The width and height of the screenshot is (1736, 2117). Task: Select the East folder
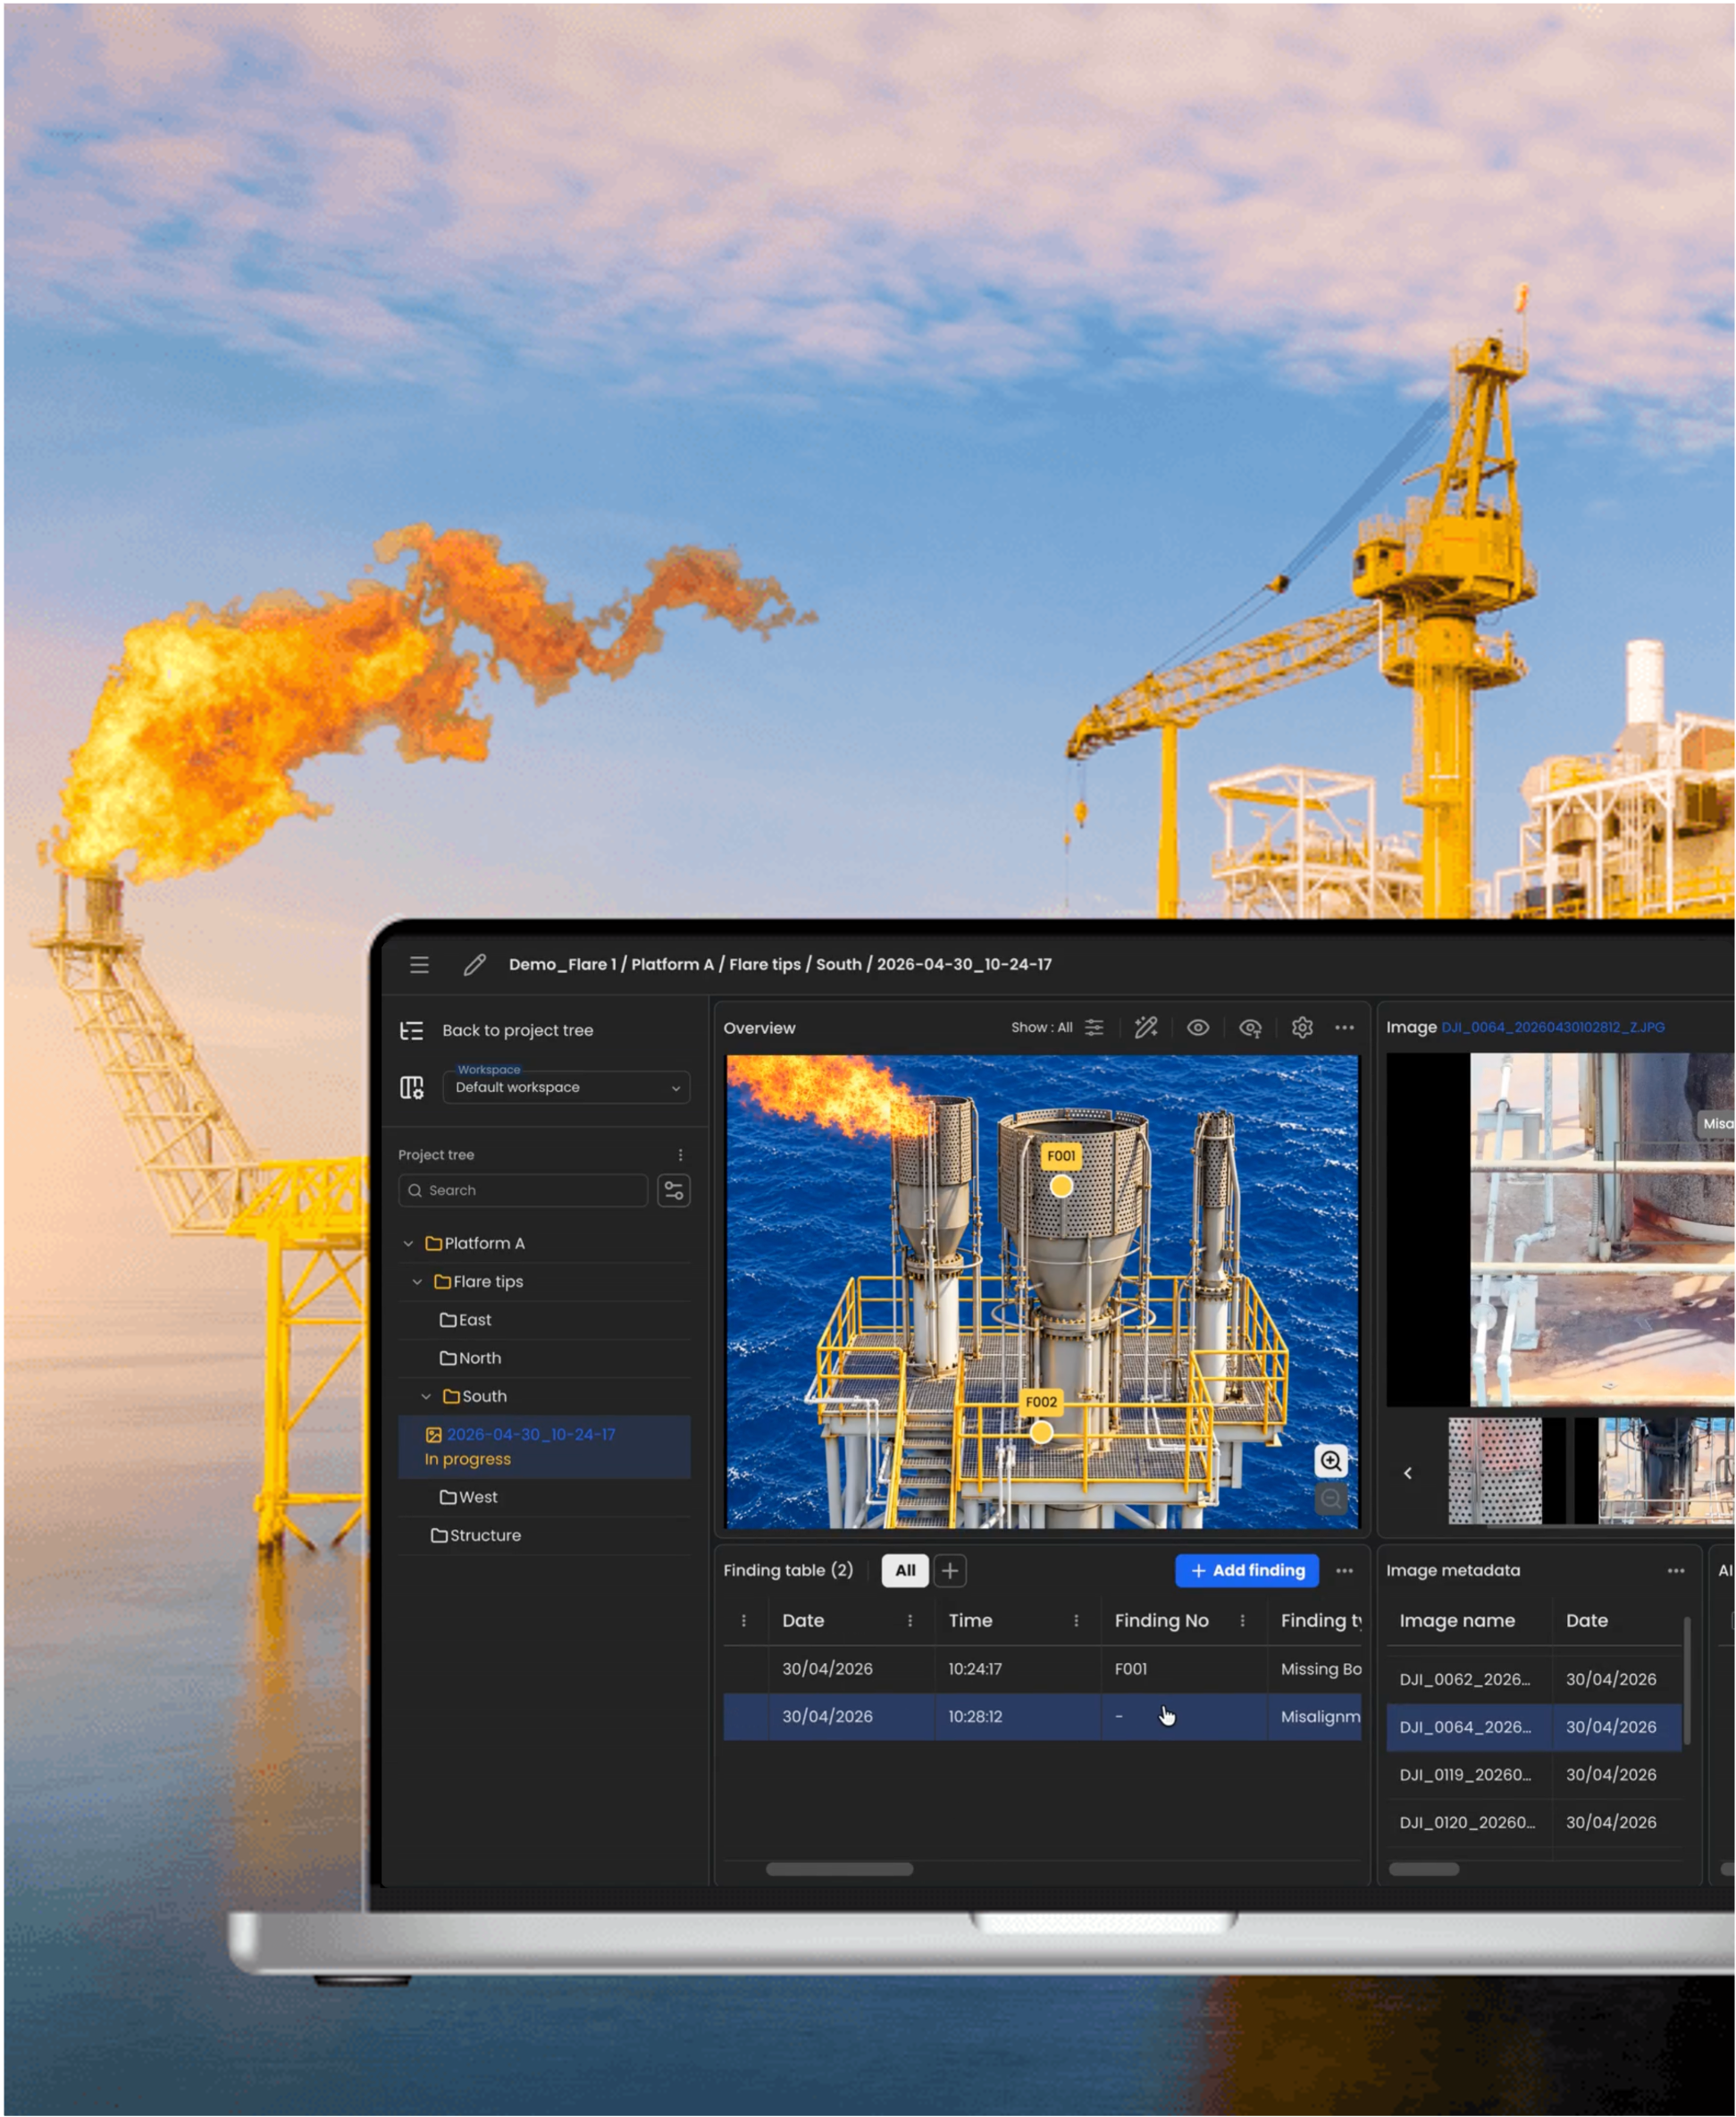tap(466, 1320)
